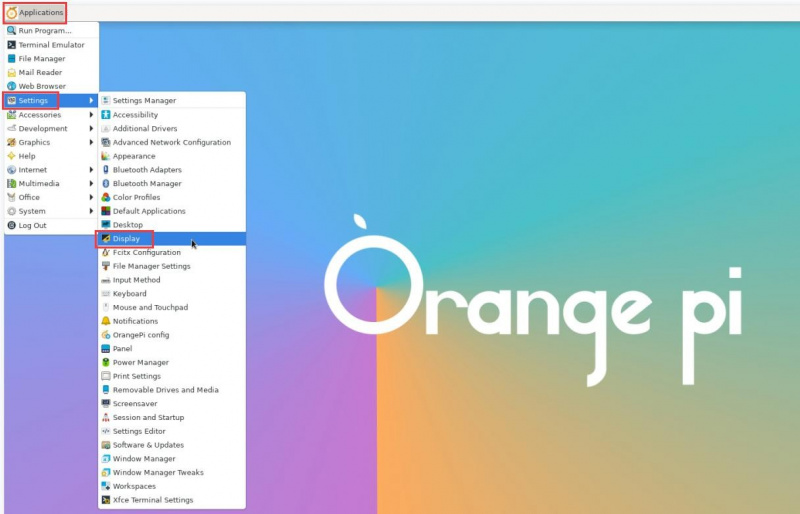
Task: Click Advanced Network Configuration icon
Action: (x=106, y=142)
